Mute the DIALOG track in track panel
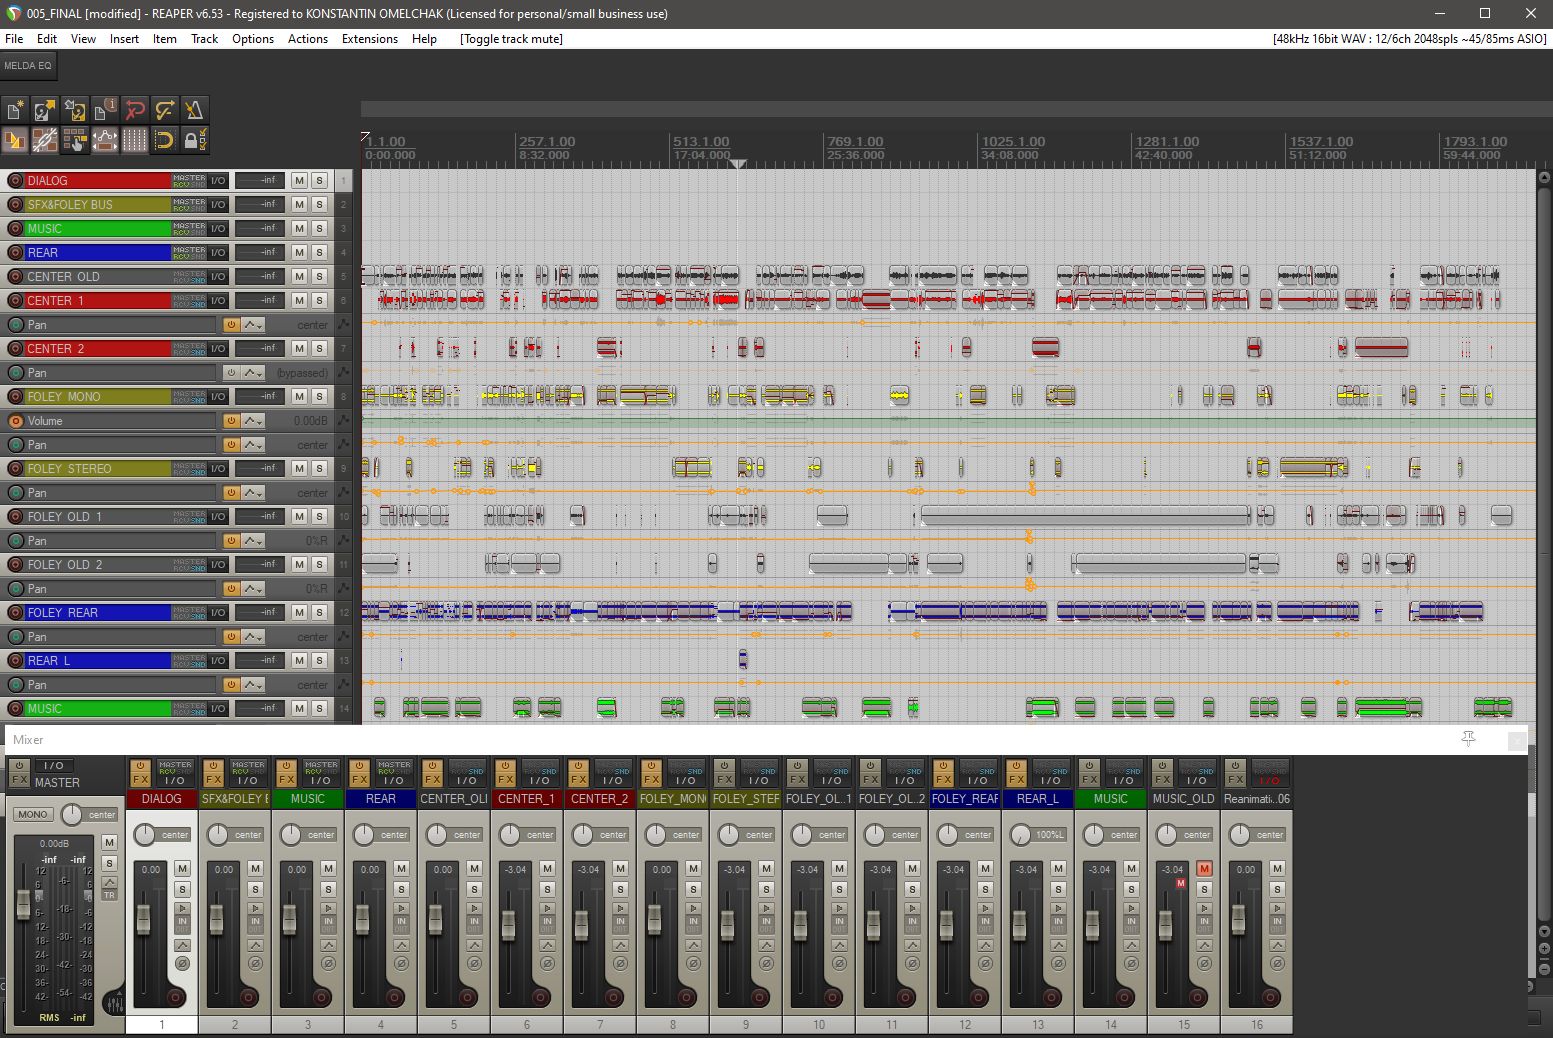 click(x=299, y=181)
